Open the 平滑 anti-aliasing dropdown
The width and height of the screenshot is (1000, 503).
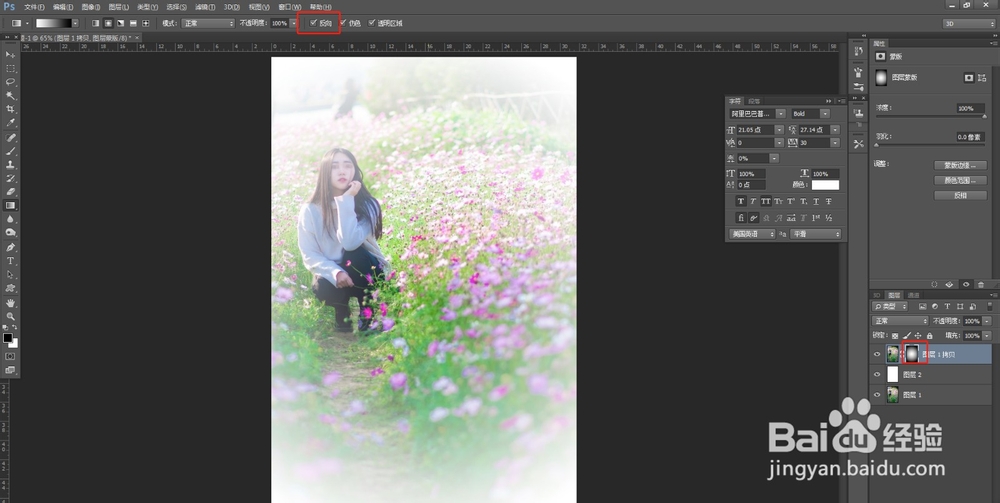(x=816, y=234)
